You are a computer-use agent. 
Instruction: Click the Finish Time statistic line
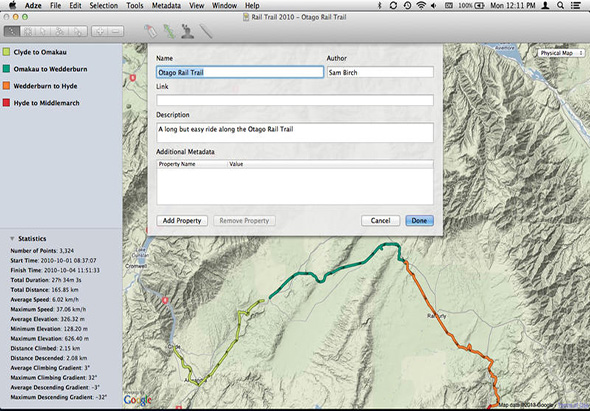click(x=55, y=270)
